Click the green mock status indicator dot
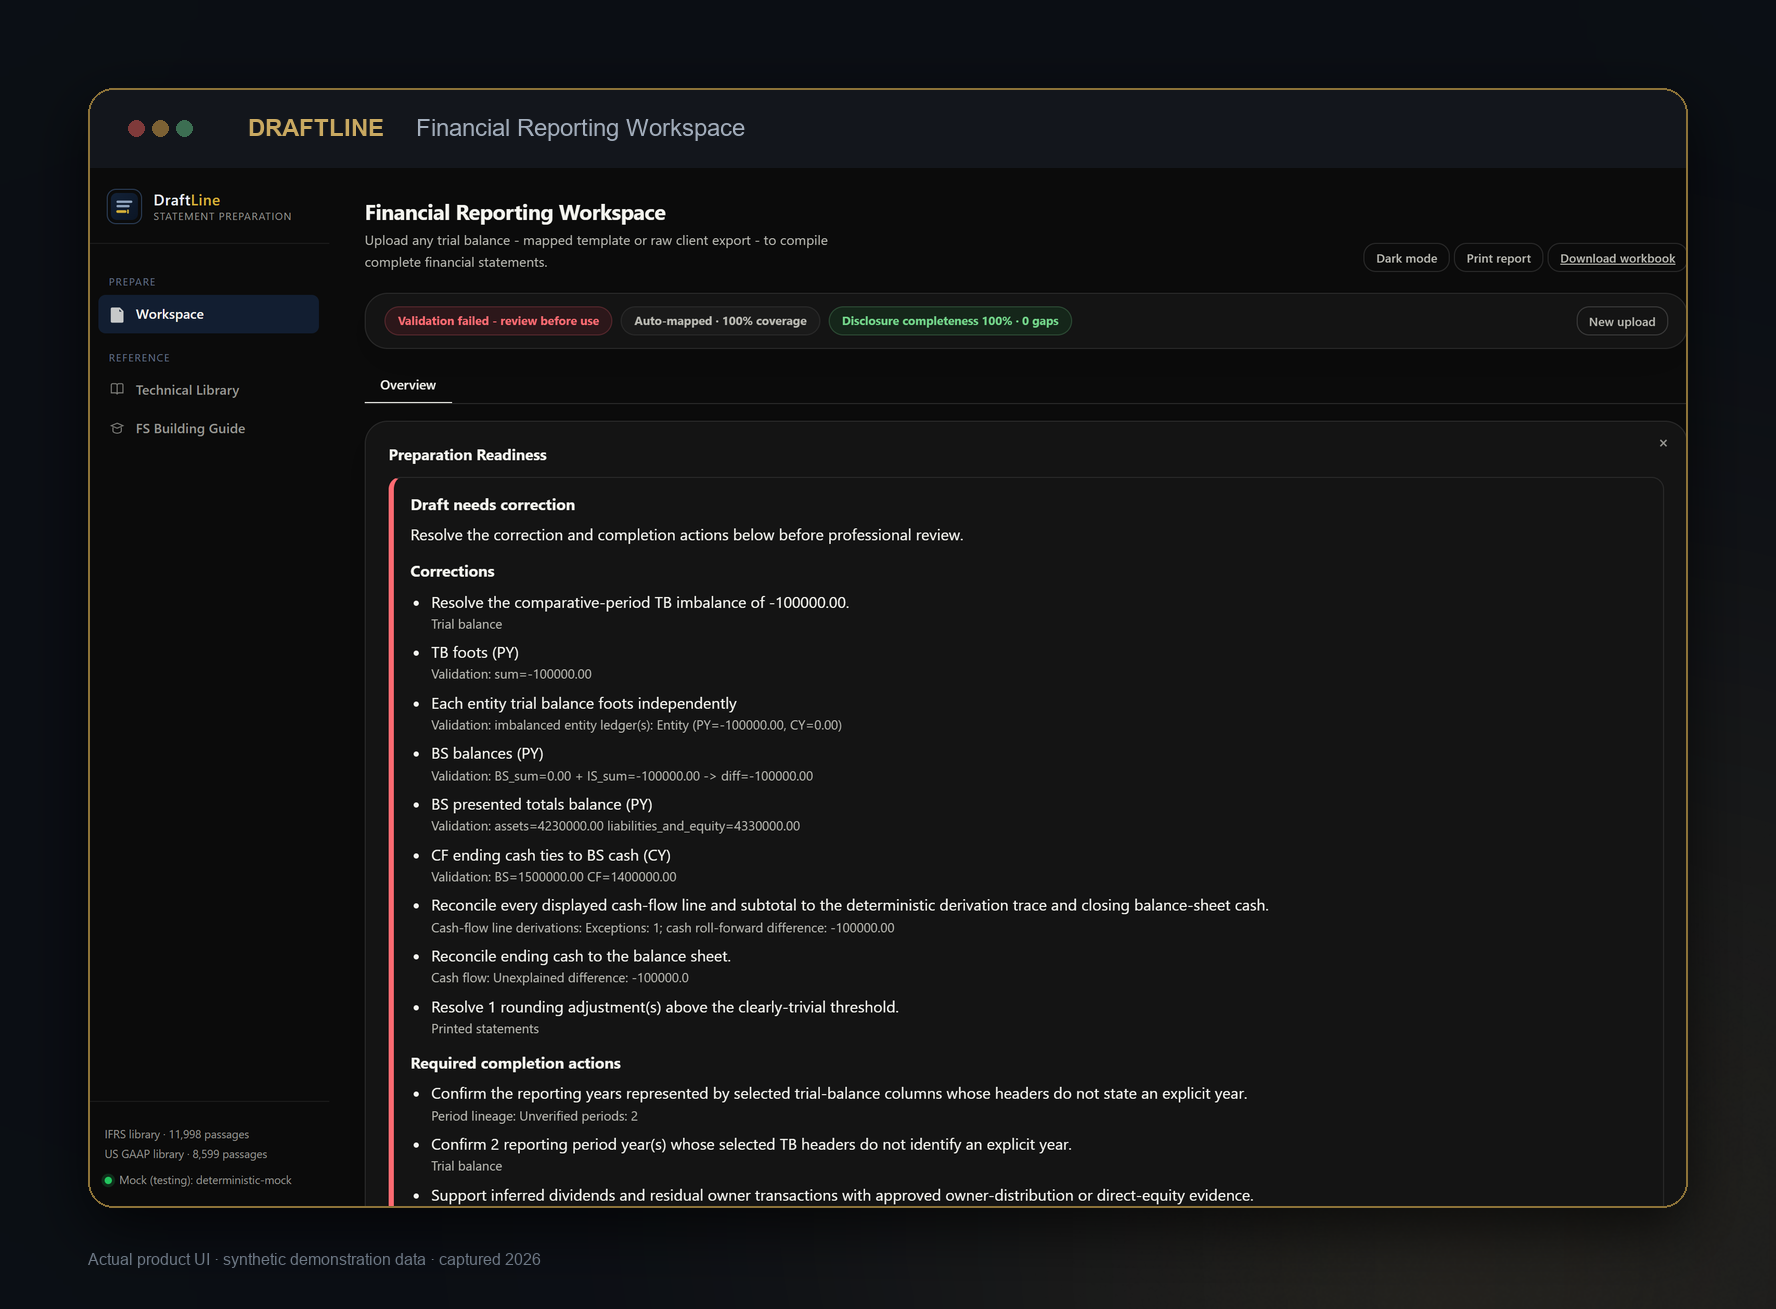Image resolution: width=1776 pixels, height=1309 pixels. pos(109,1181)
